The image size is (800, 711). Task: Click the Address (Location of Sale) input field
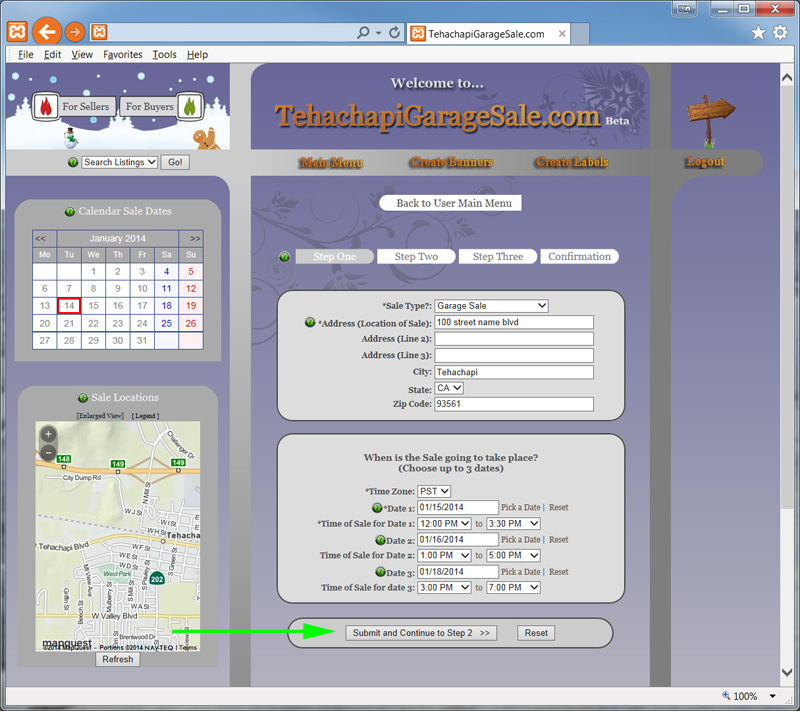tap(514, 322)
